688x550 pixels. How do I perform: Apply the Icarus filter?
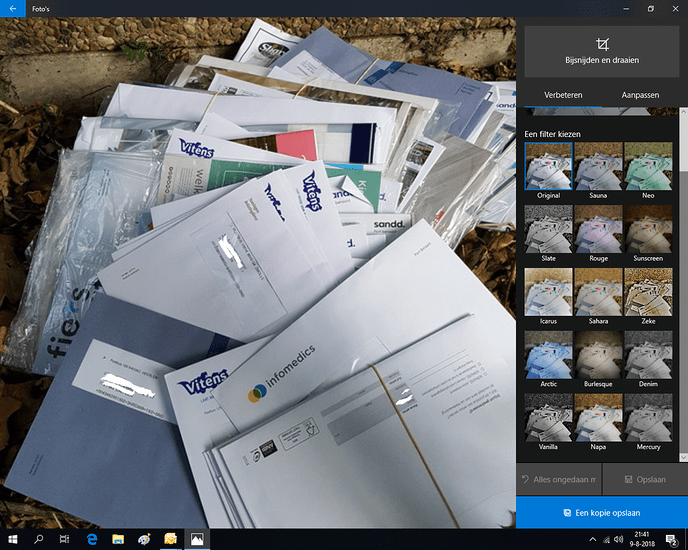tap(548, 292)
